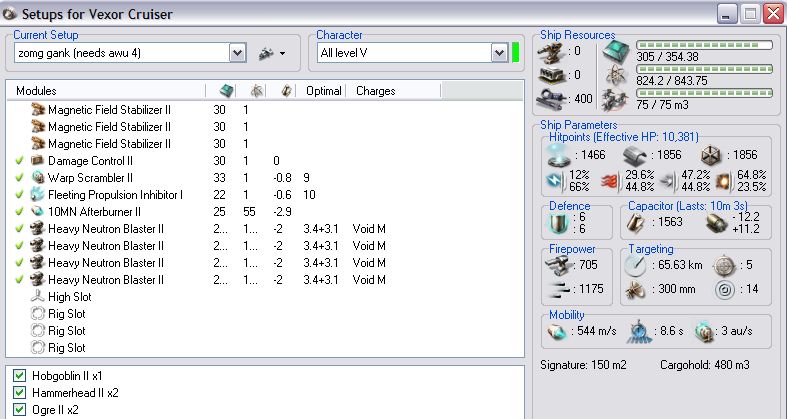Image resolution: width=787 pixels, height=419 pixels.
Task: Click the empty High Slot icon
Action: (38, 297)
